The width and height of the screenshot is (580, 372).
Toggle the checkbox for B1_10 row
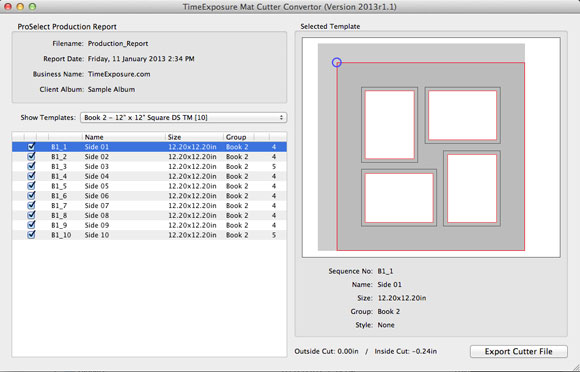(31, 235)
